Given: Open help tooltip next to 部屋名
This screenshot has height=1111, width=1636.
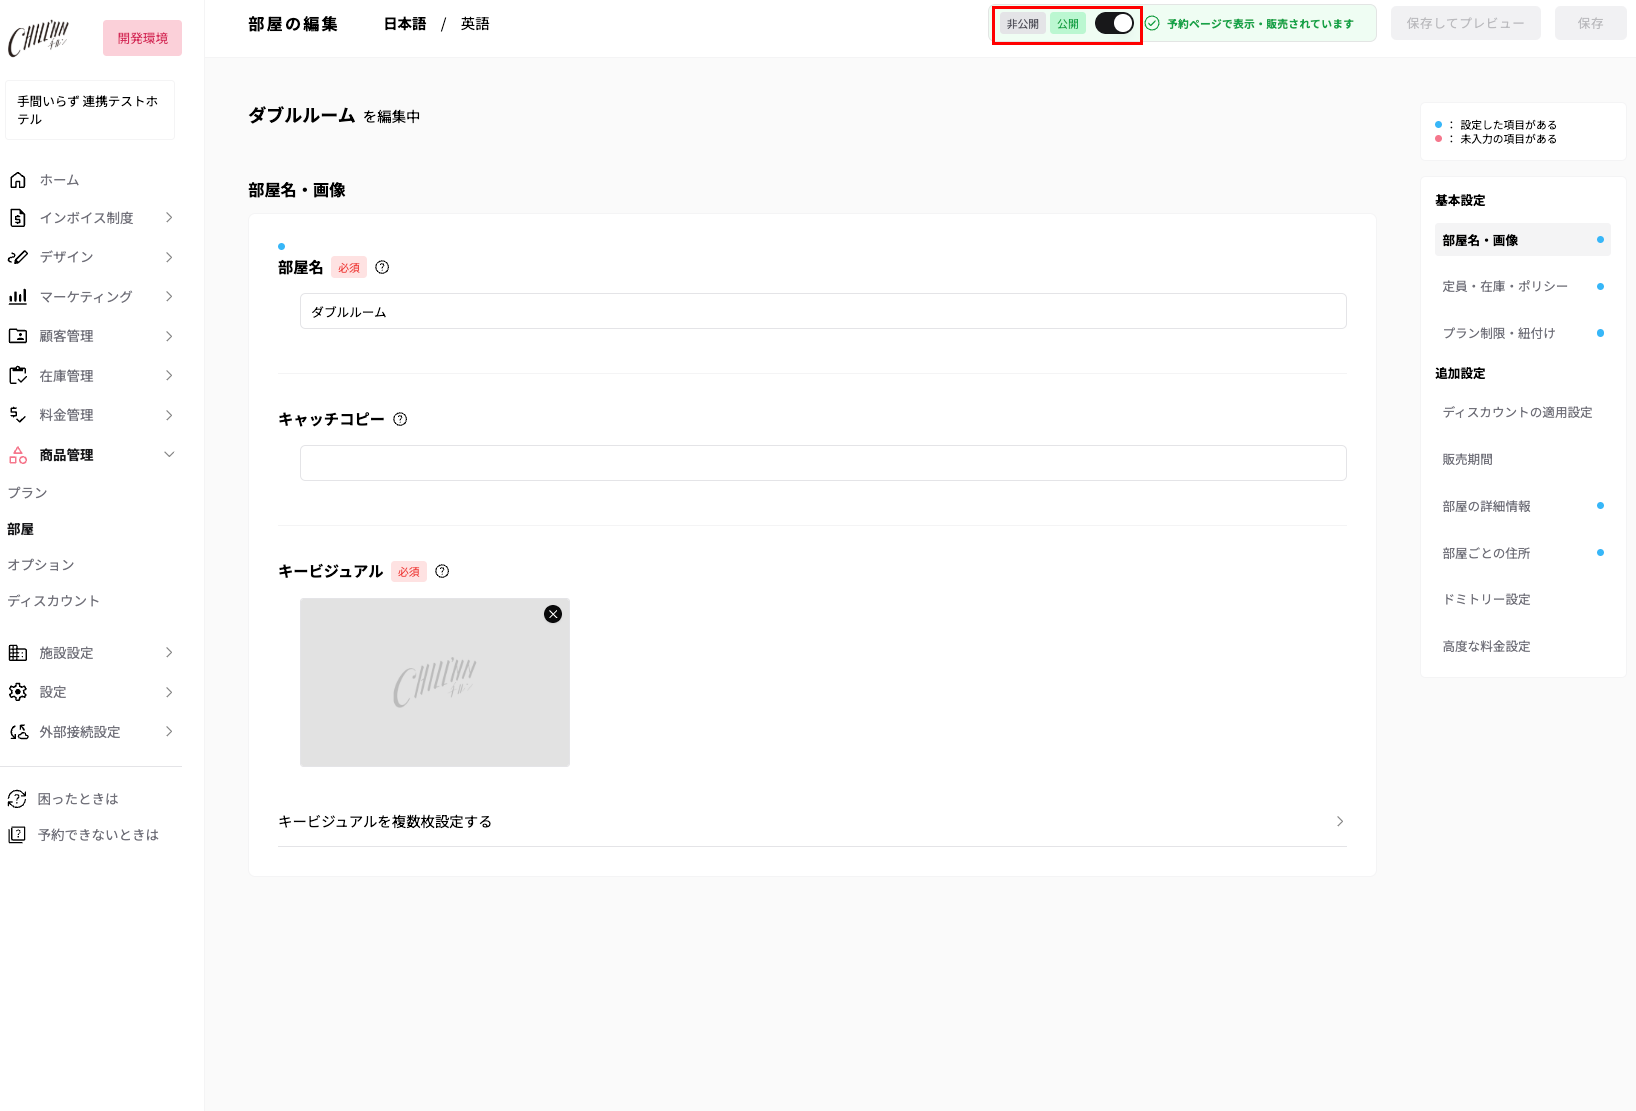Looking at the screenshot, I should pyautogui.click(x=382, y=267).
